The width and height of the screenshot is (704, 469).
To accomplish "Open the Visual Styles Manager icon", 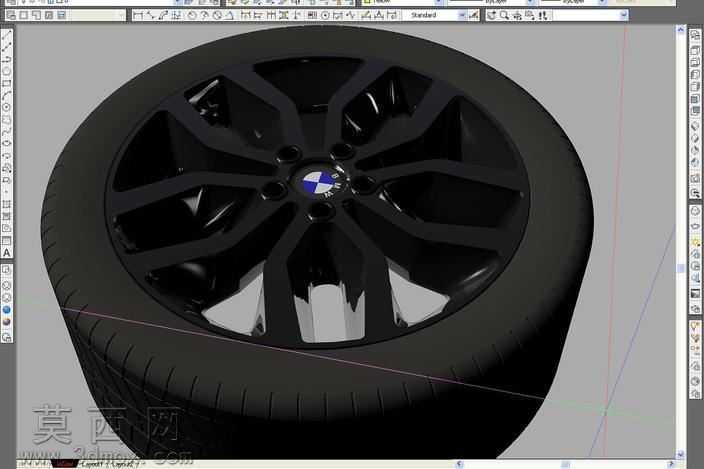I will pos(7,337).
